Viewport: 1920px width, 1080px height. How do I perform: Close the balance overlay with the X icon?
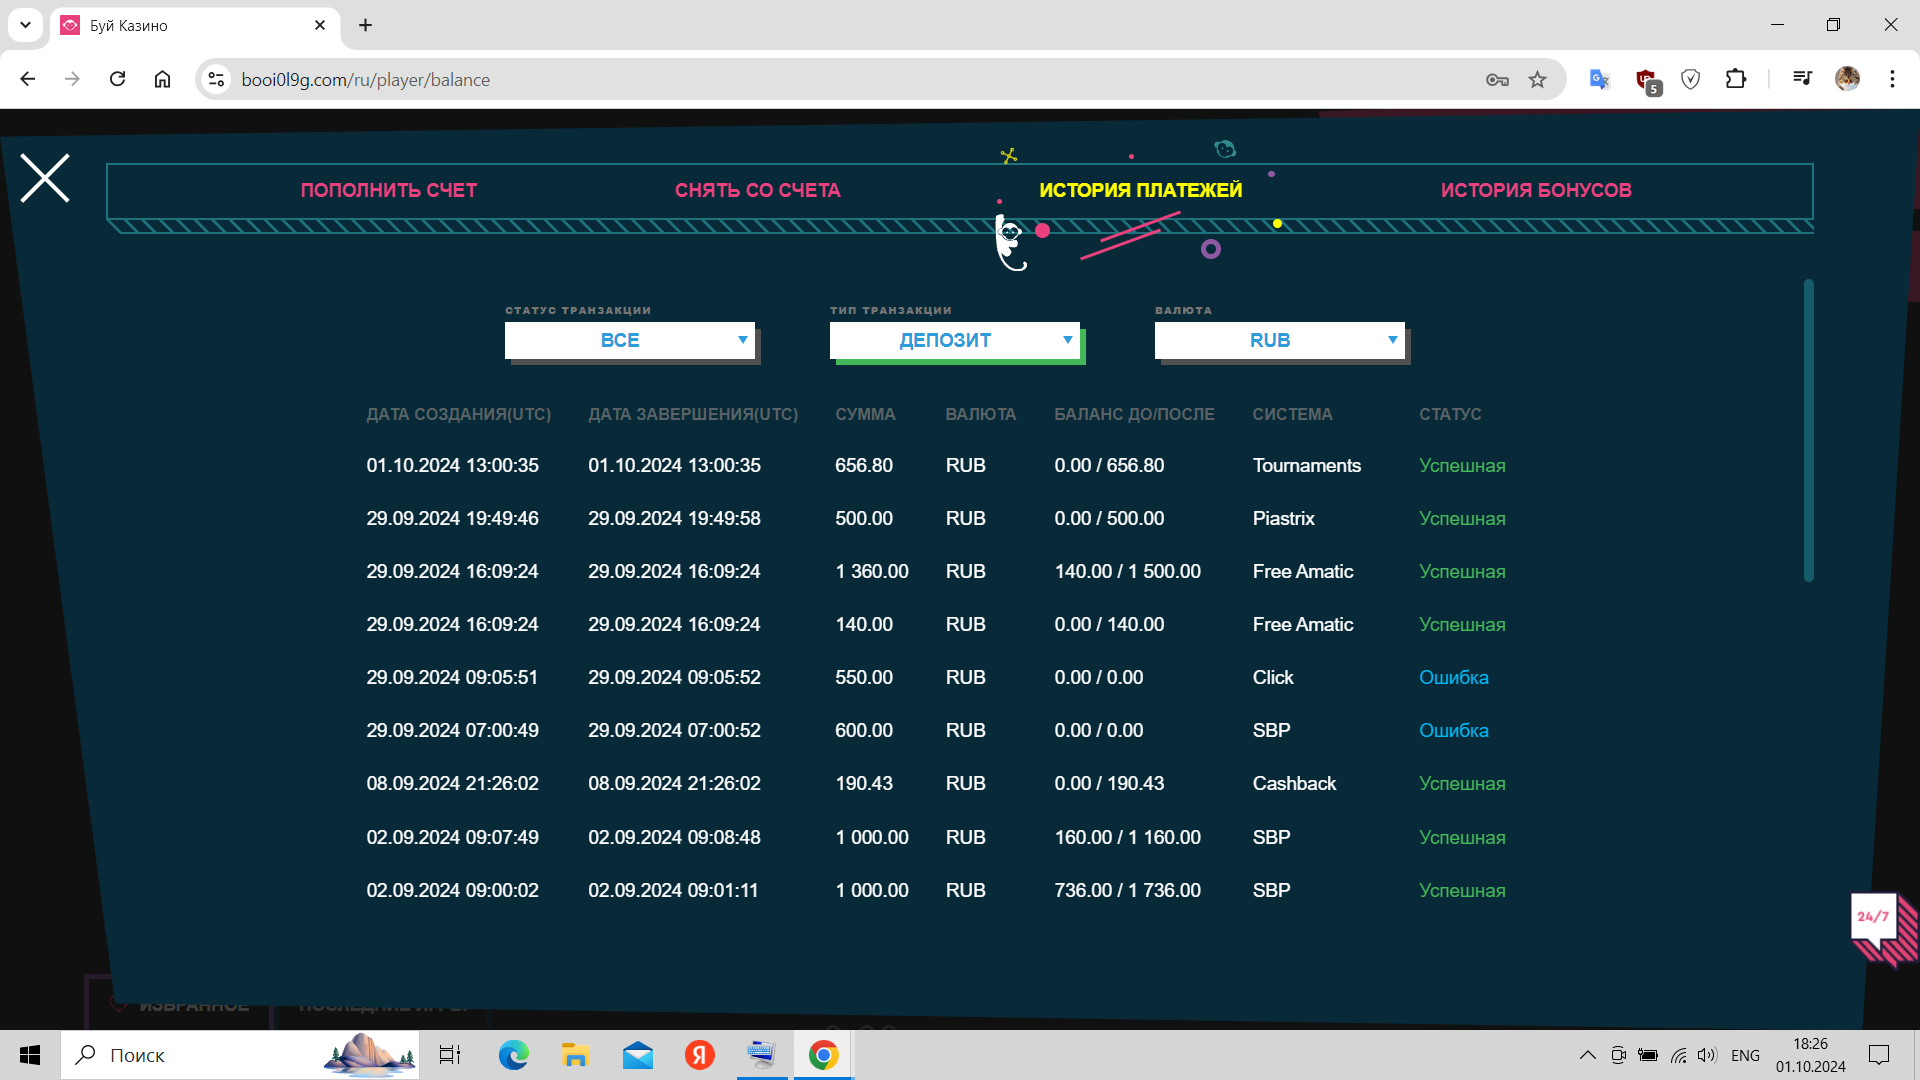[45, 179]
